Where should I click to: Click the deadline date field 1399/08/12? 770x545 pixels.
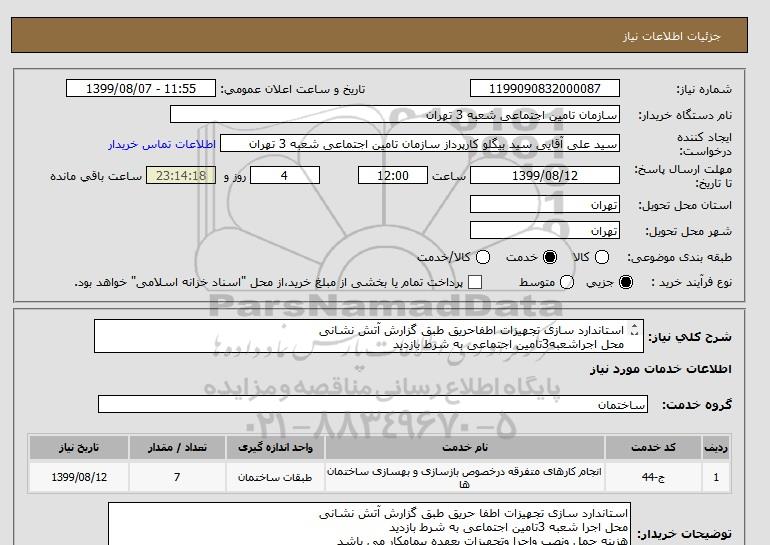click(545, 175)
